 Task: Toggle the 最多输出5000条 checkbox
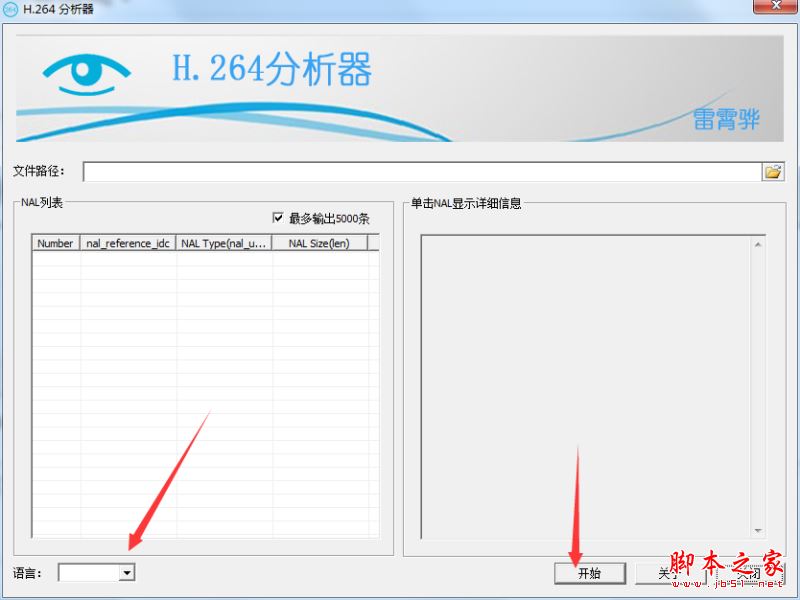(x=278, y=218)
